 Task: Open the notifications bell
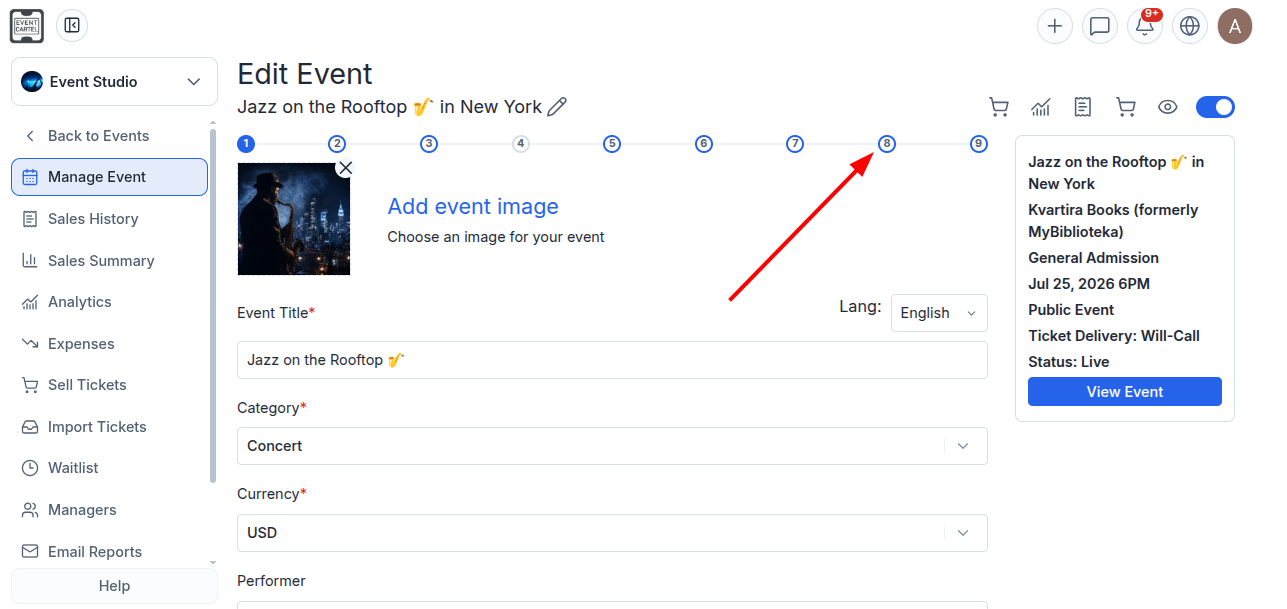1145,26
